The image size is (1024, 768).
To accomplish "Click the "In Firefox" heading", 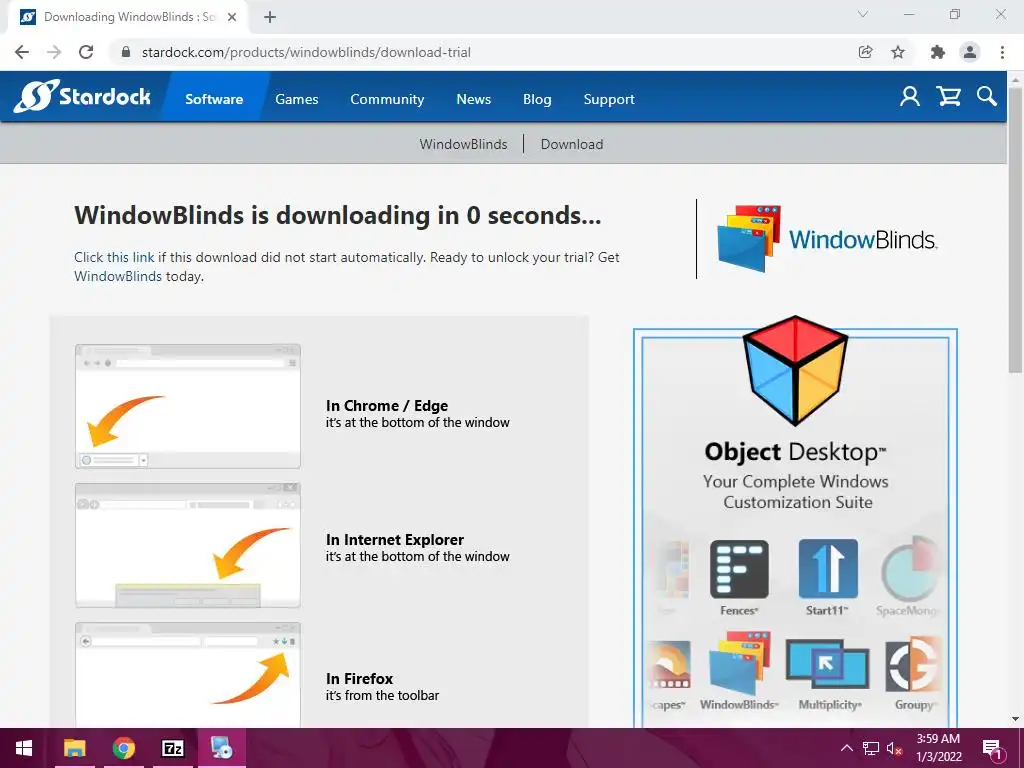I will coord(359,679).
